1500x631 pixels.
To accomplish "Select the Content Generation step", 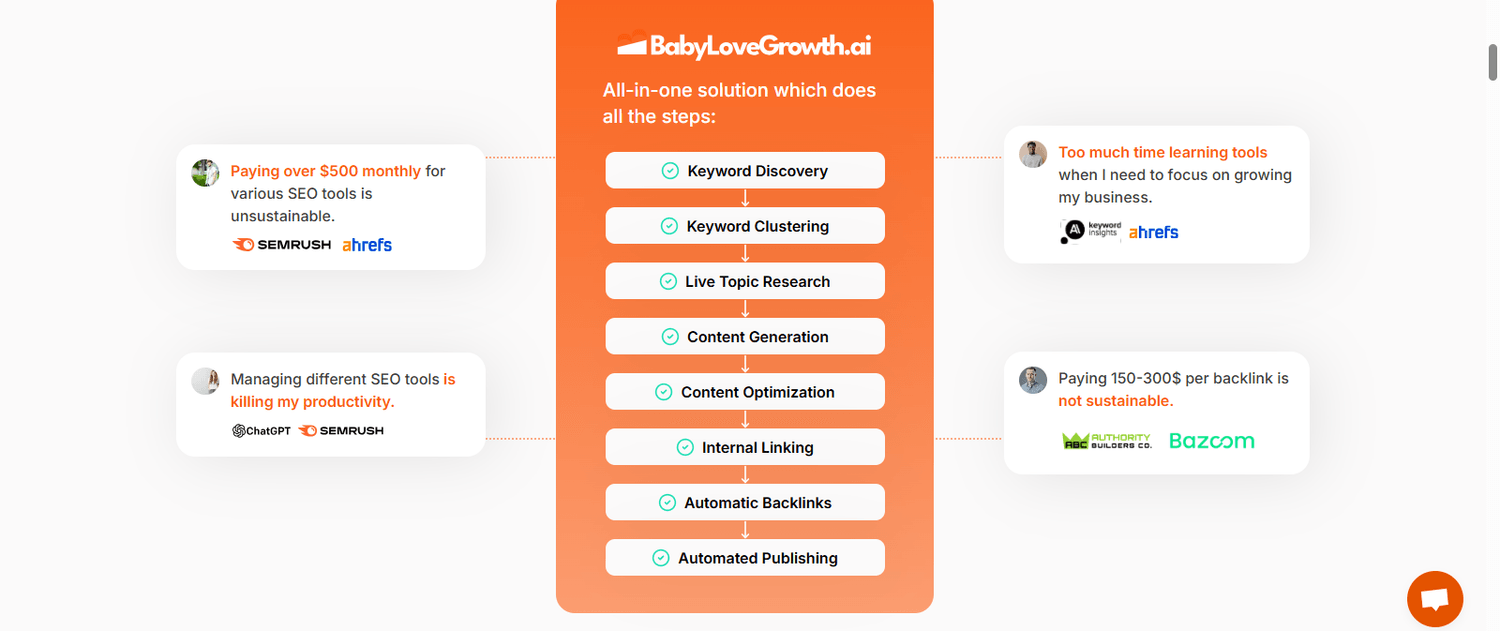I will 745,337.
